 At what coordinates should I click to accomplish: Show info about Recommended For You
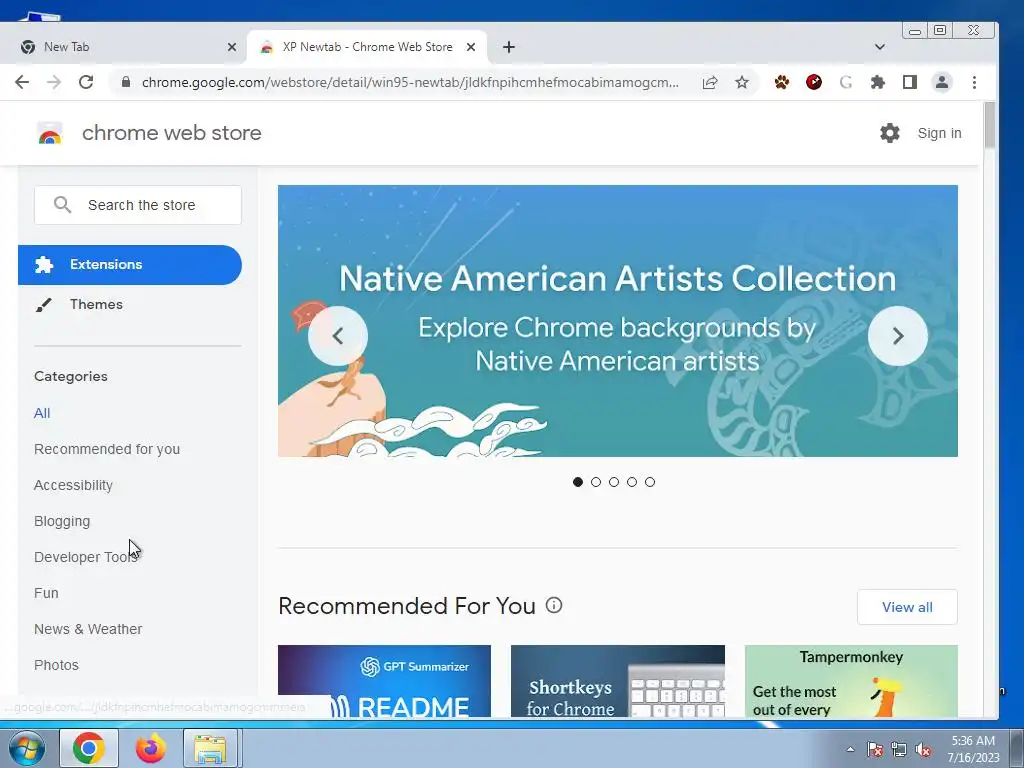click(554, 605)
